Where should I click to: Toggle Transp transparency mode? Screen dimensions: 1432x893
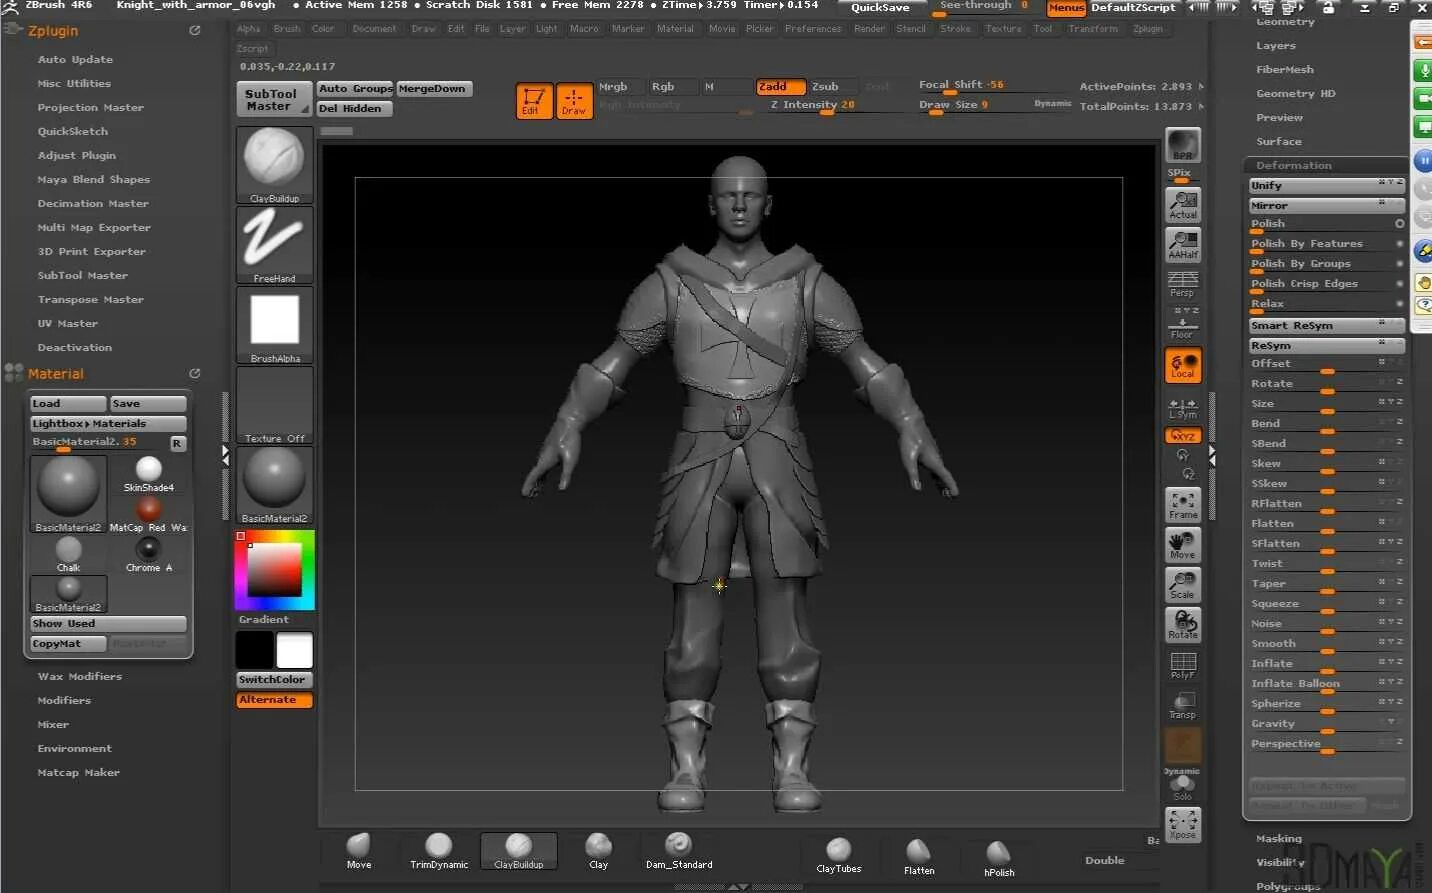1183,705
